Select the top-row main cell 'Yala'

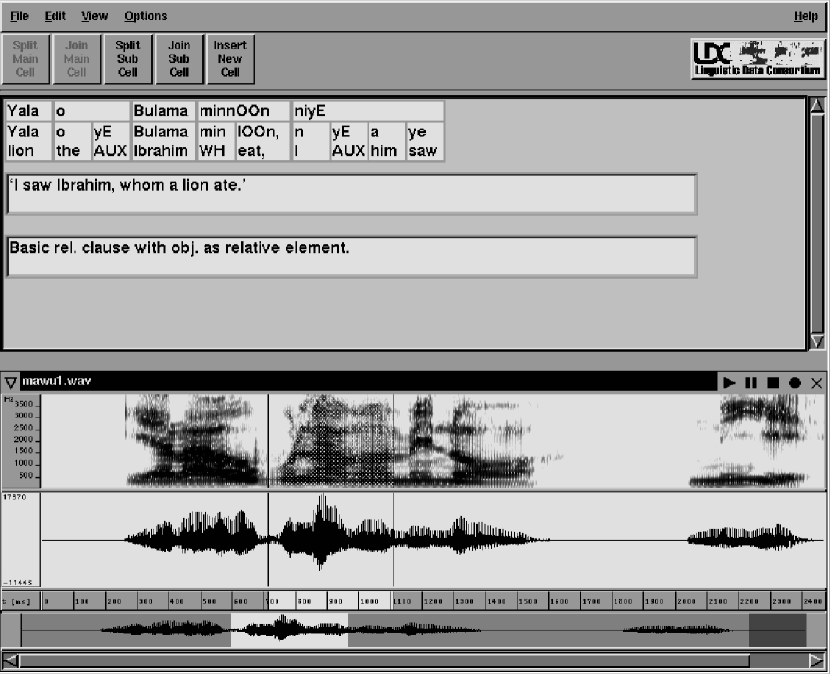(29, 111)
